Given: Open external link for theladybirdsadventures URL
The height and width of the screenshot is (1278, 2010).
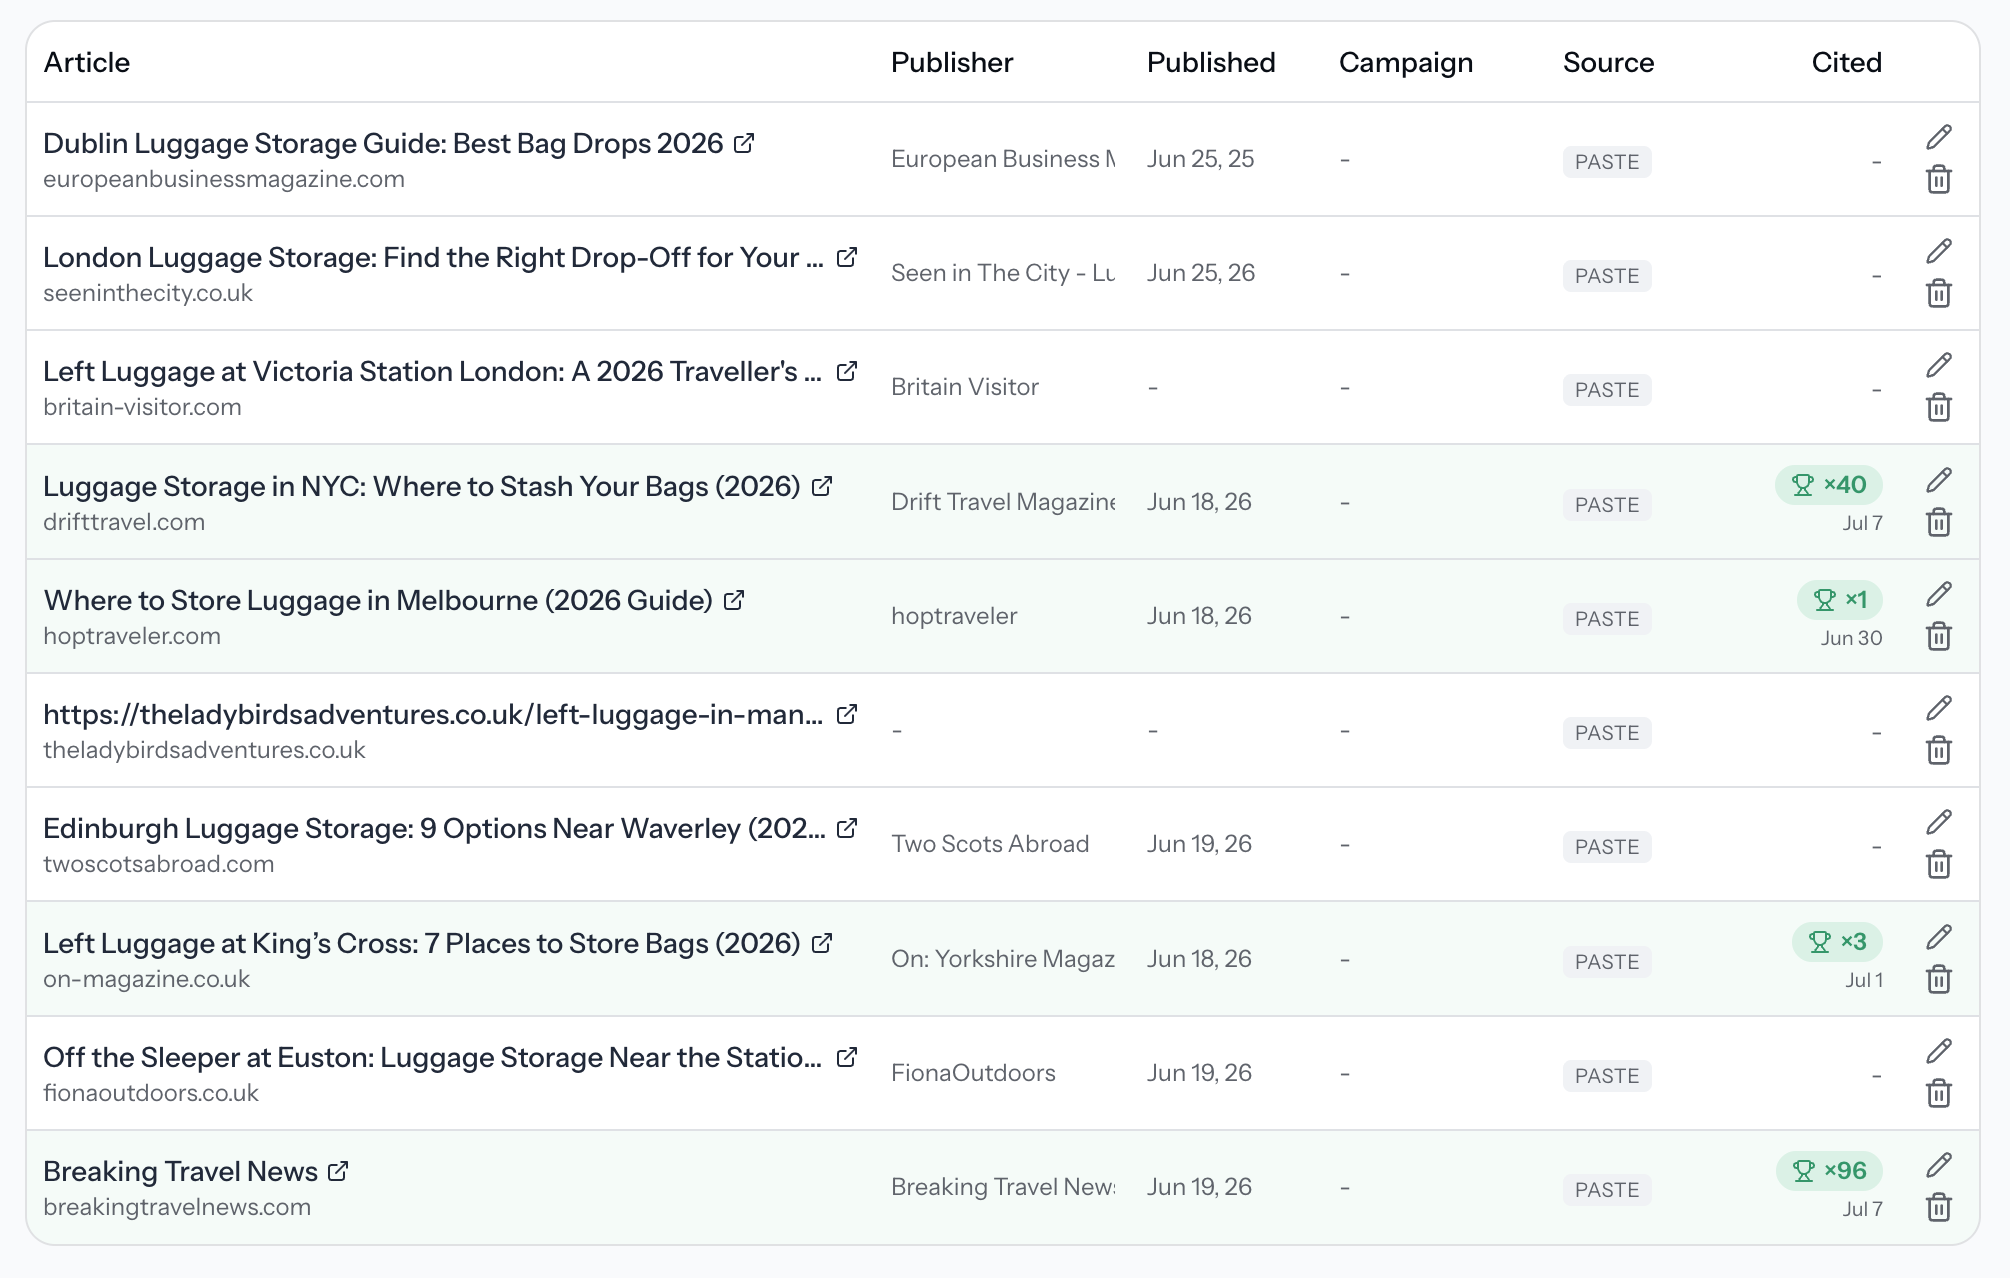Looking at the screenshot, I should tap(847, 714).
